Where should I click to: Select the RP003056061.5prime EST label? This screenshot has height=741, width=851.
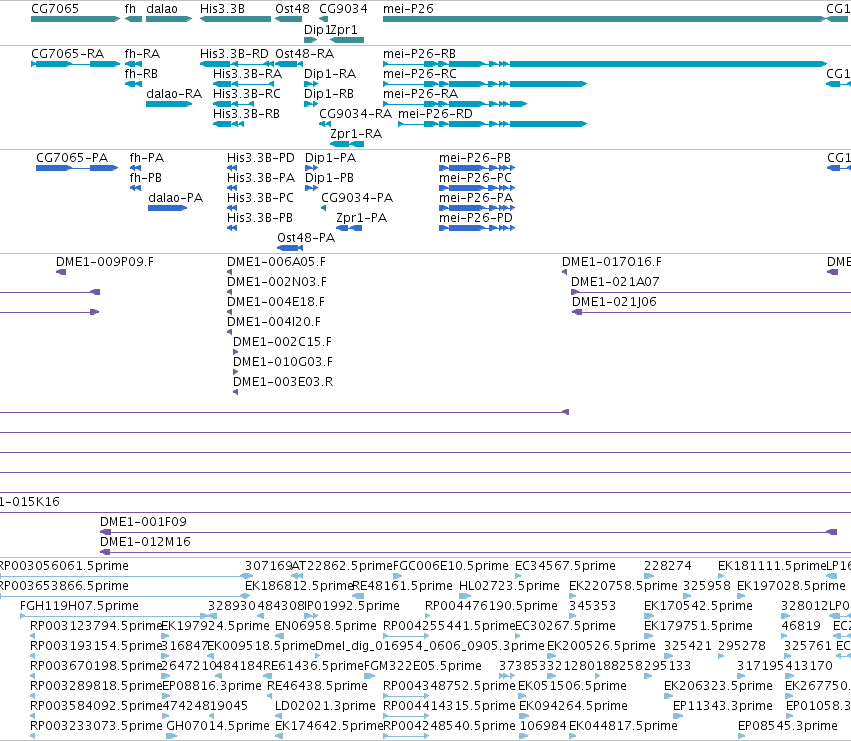tap(64, 566)
